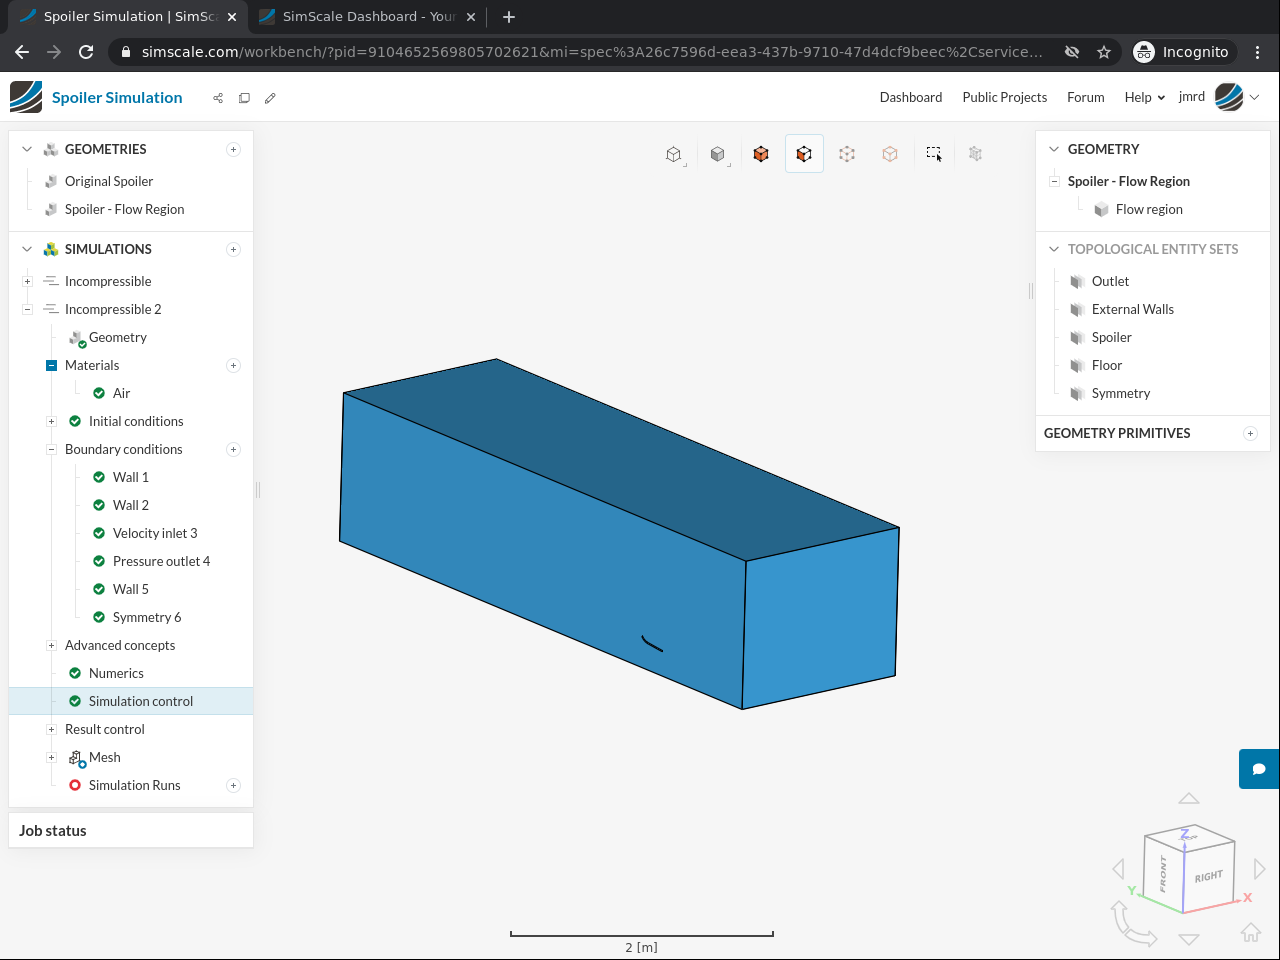Expand the first Incompressible simulation
Screen dimensions: 1280x960
coord(27,281)
